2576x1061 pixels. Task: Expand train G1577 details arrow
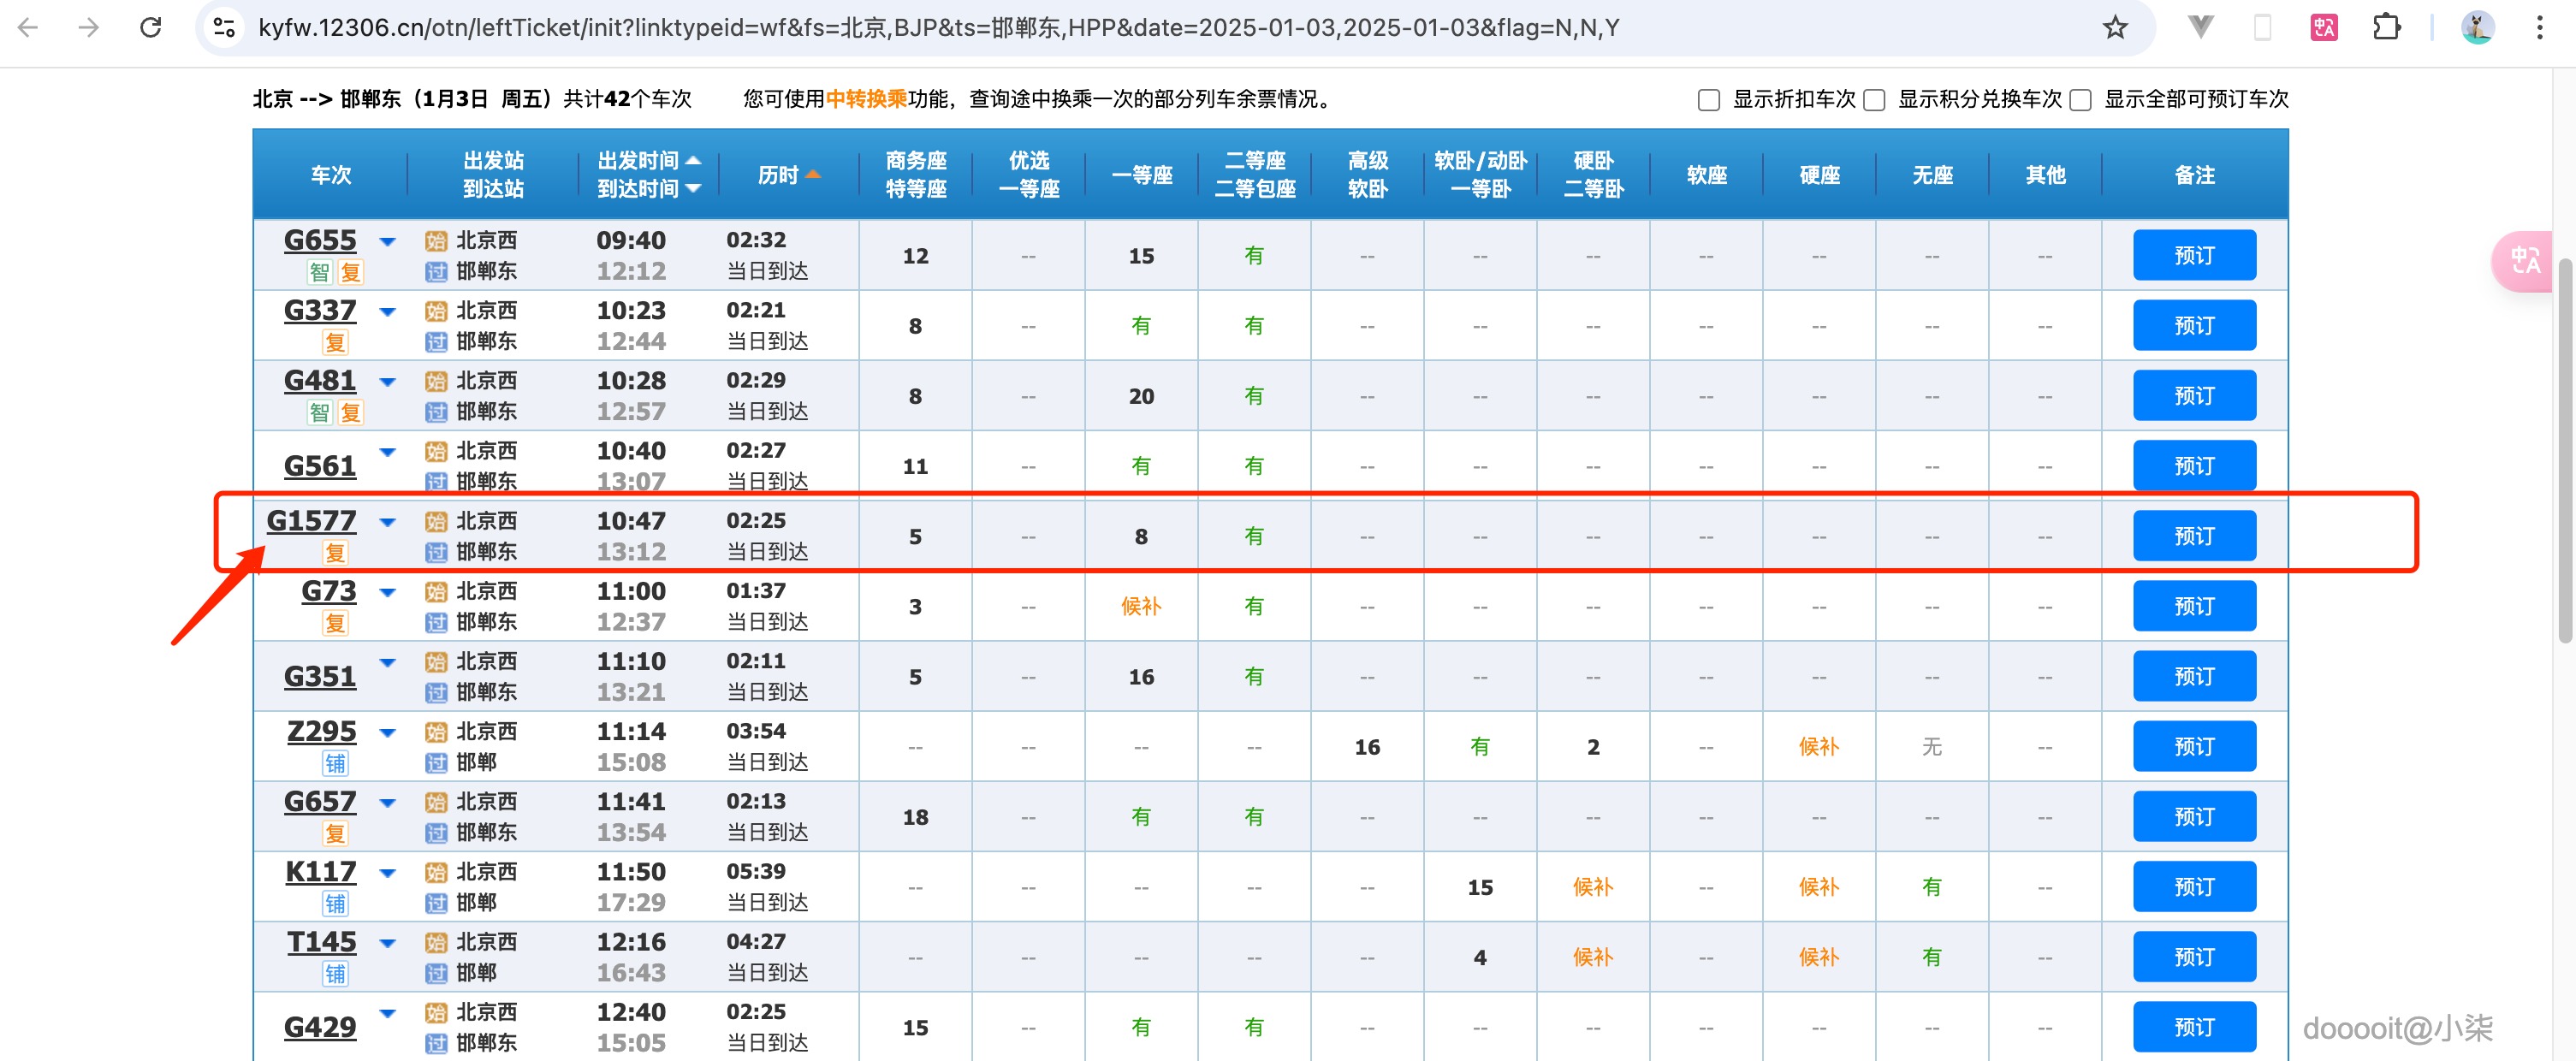coord(388,521)
